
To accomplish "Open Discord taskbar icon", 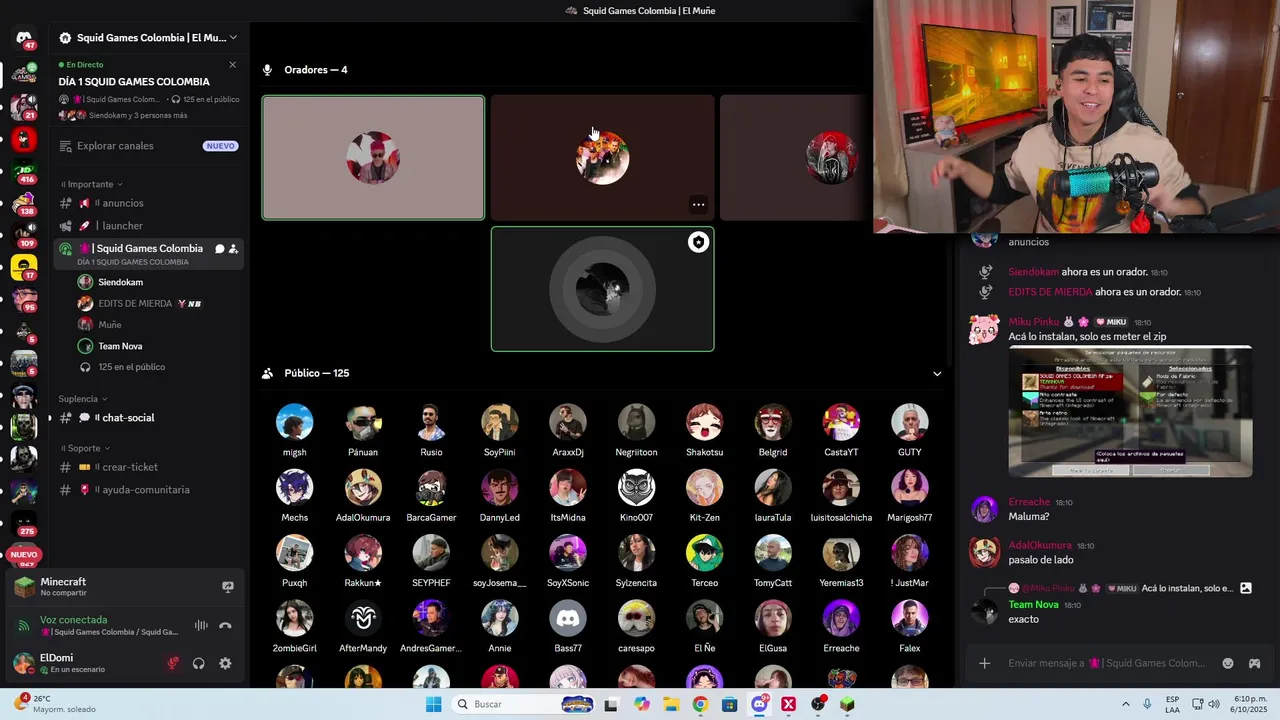I will coord(759,704).
